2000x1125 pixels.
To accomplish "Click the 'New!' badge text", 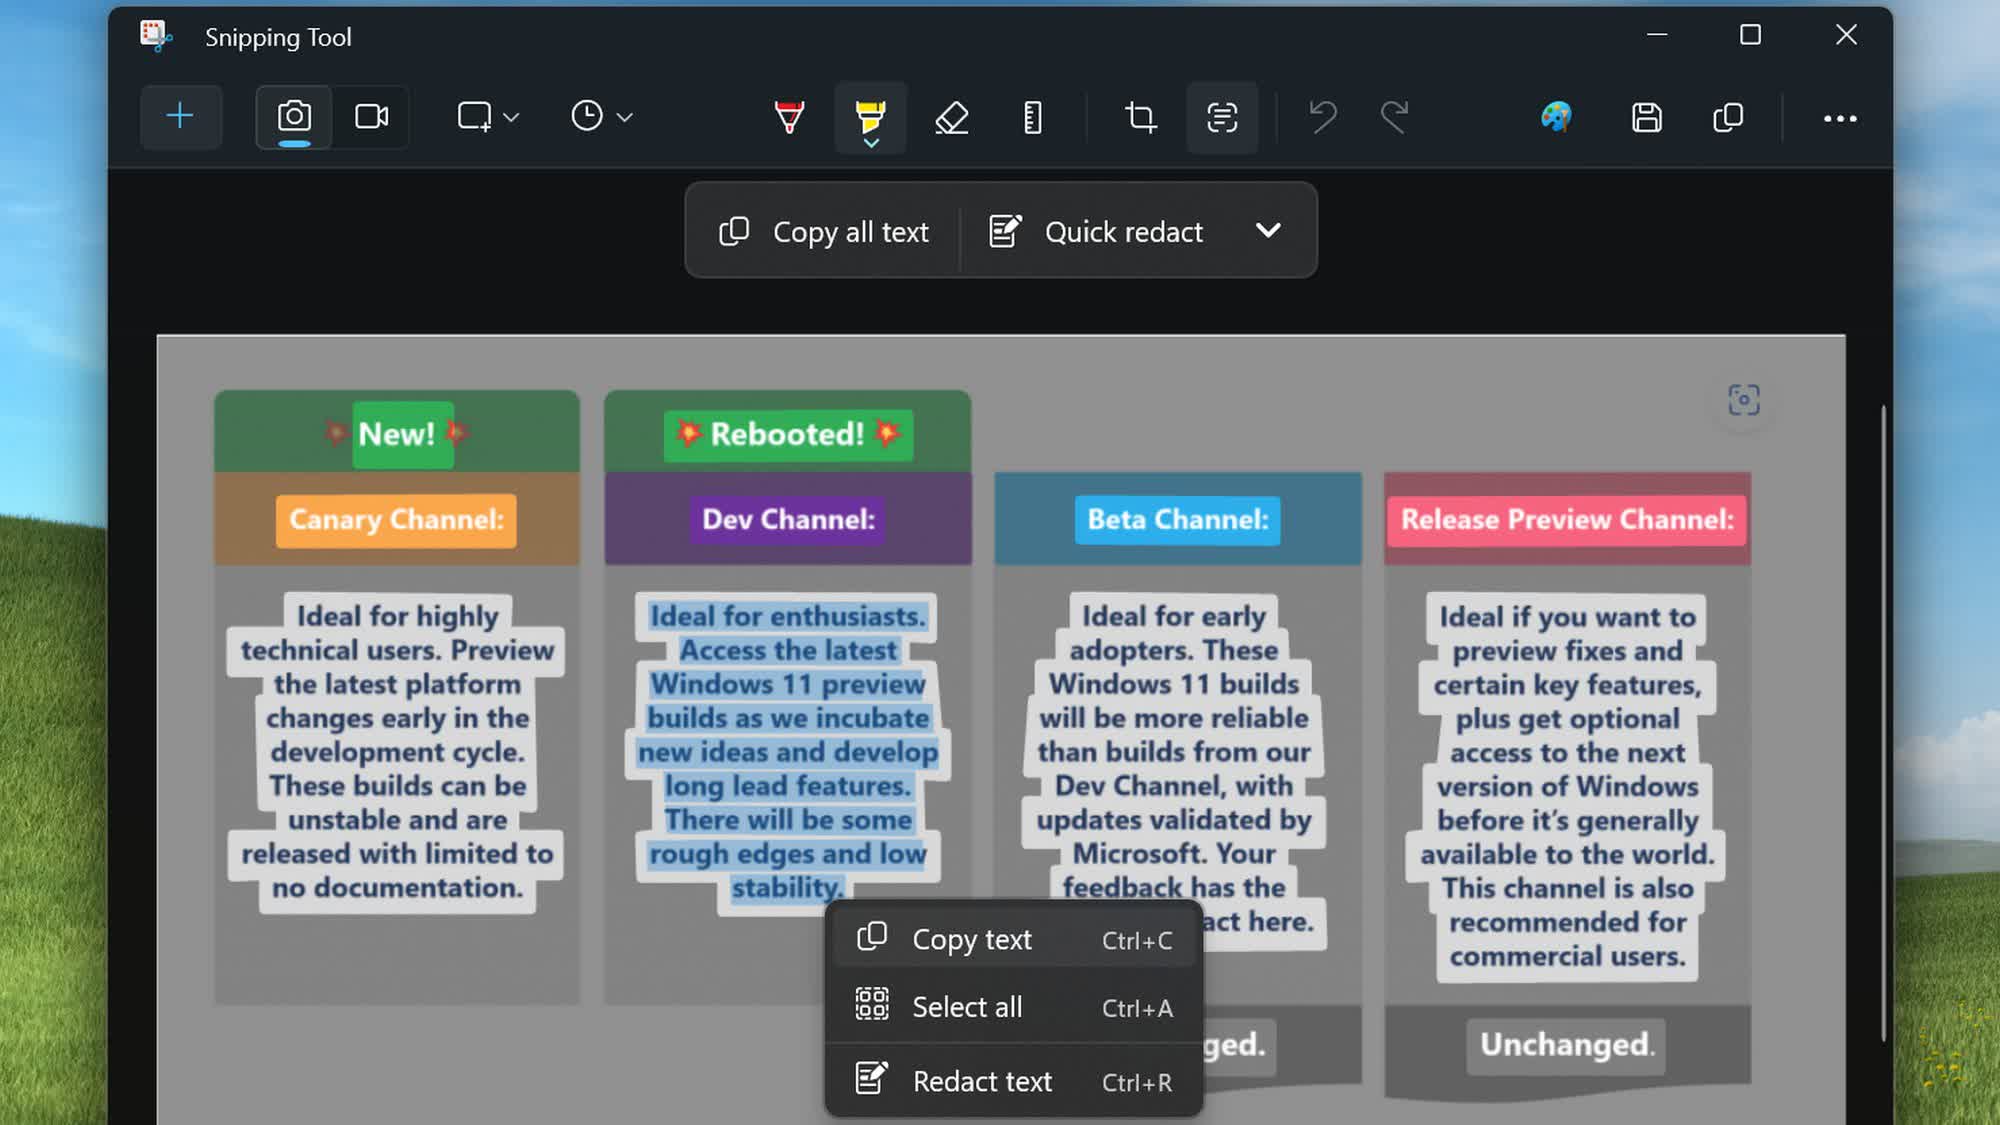I will coord(397,434).
